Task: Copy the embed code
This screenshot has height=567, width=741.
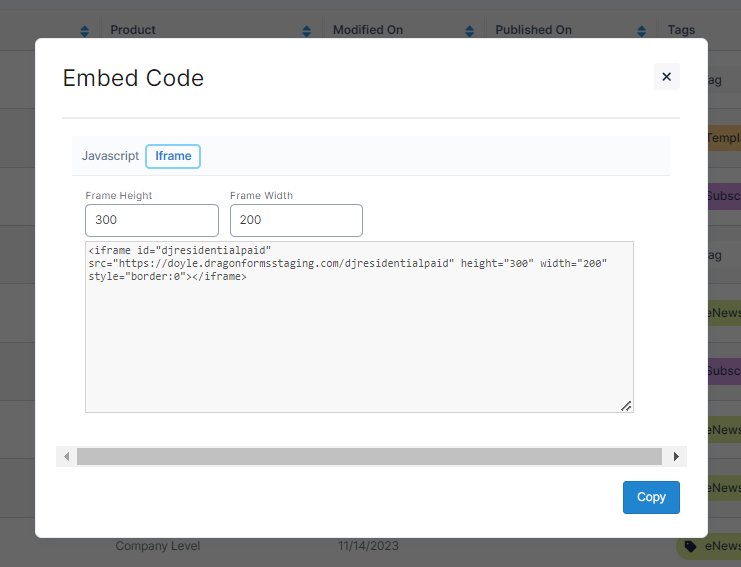Action: (x=651, y=497)
